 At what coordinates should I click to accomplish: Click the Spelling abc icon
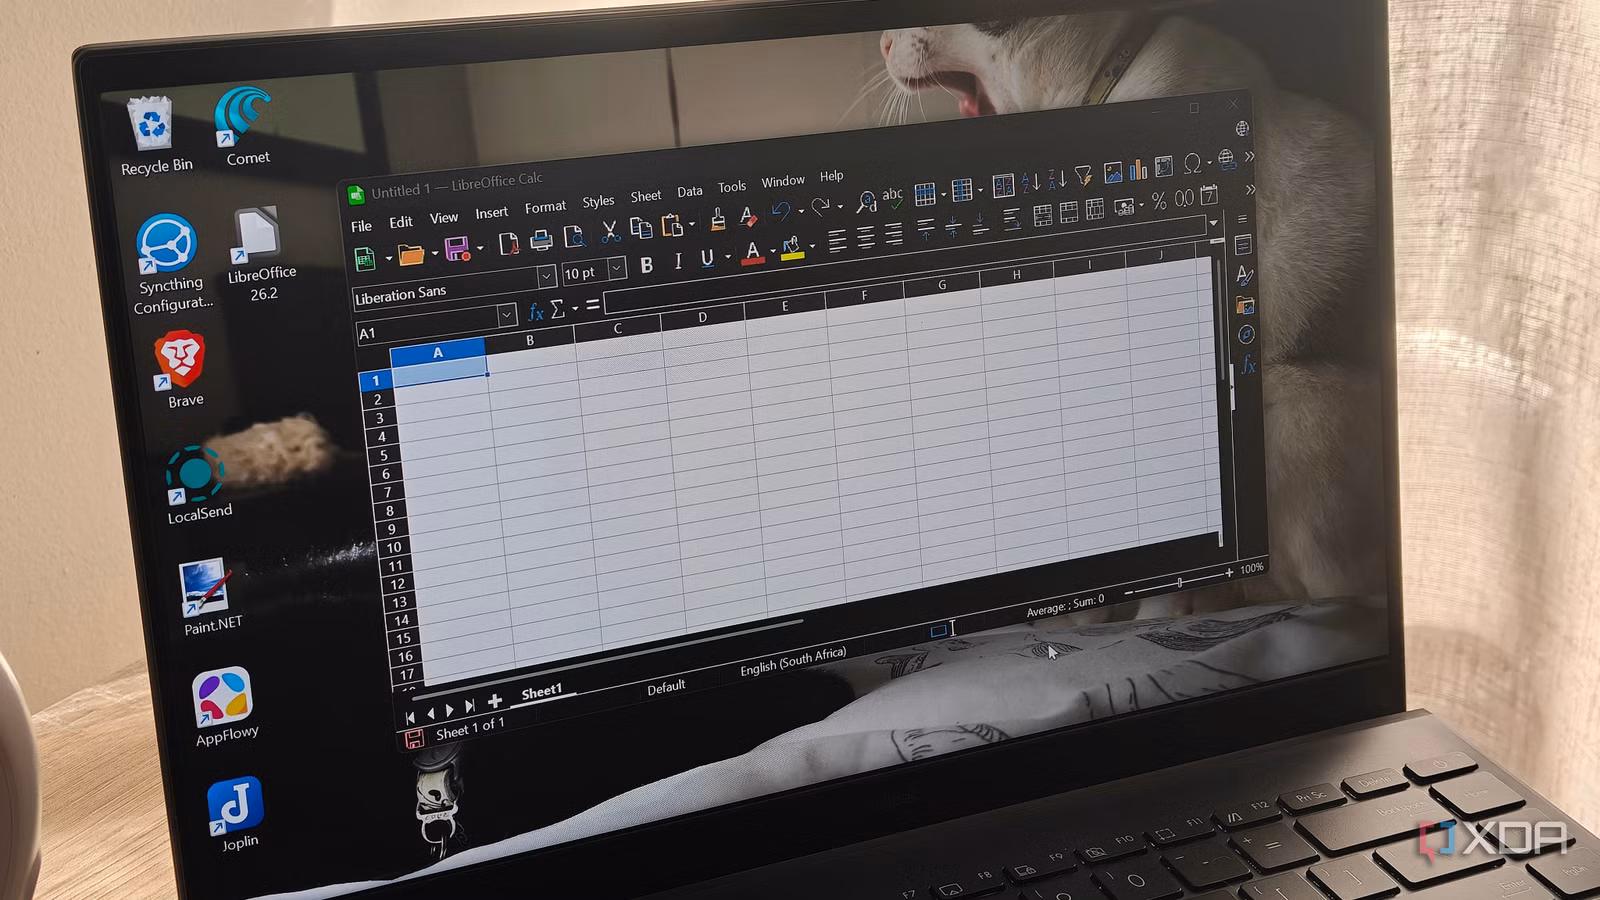[x=892, y=196]
